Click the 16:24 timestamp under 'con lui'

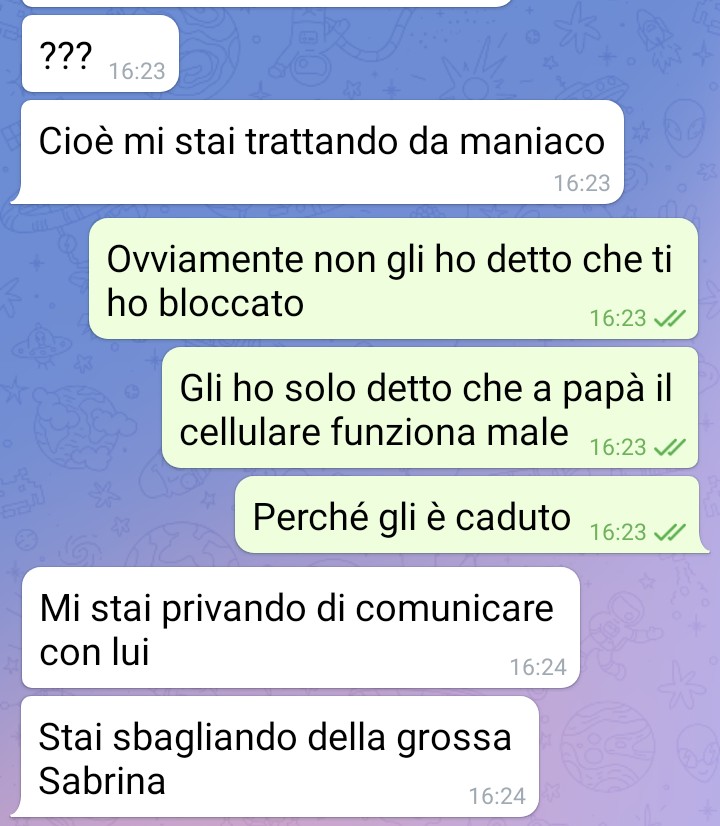click(538, 667)
